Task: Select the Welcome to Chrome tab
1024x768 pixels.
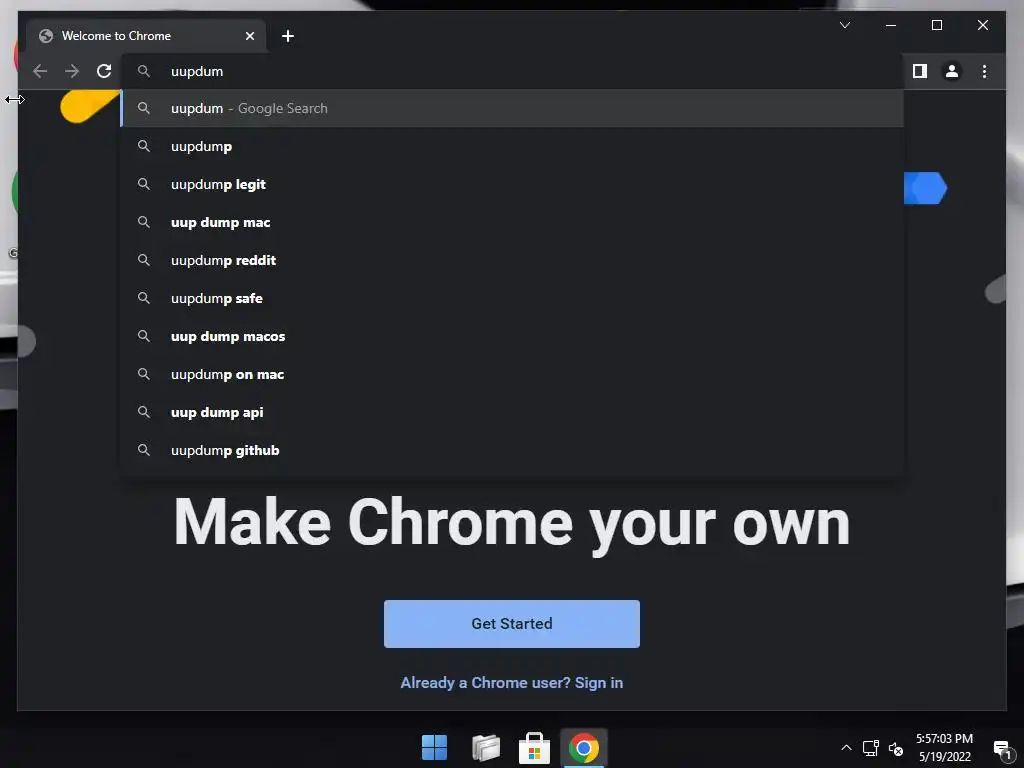Action: pyautogui.click(x=146, y=36)
